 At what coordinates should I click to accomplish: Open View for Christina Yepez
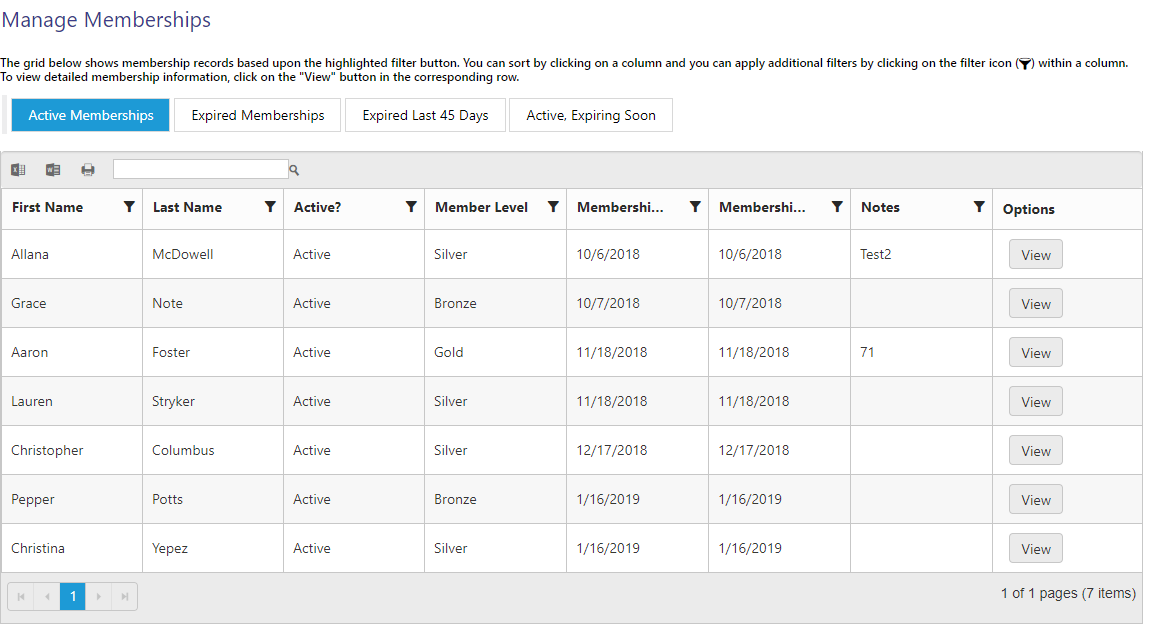1035,549
